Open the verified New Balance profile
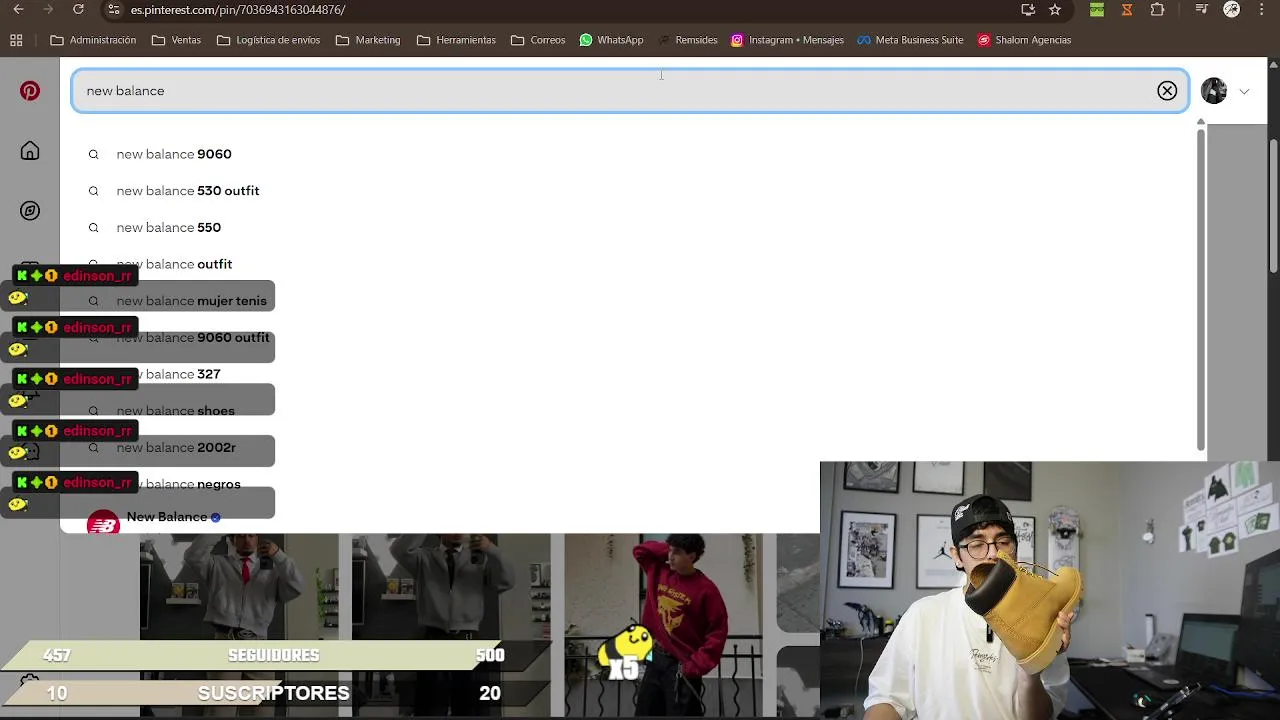This screenshot has width=1280, height=720. tap(173, 517)
